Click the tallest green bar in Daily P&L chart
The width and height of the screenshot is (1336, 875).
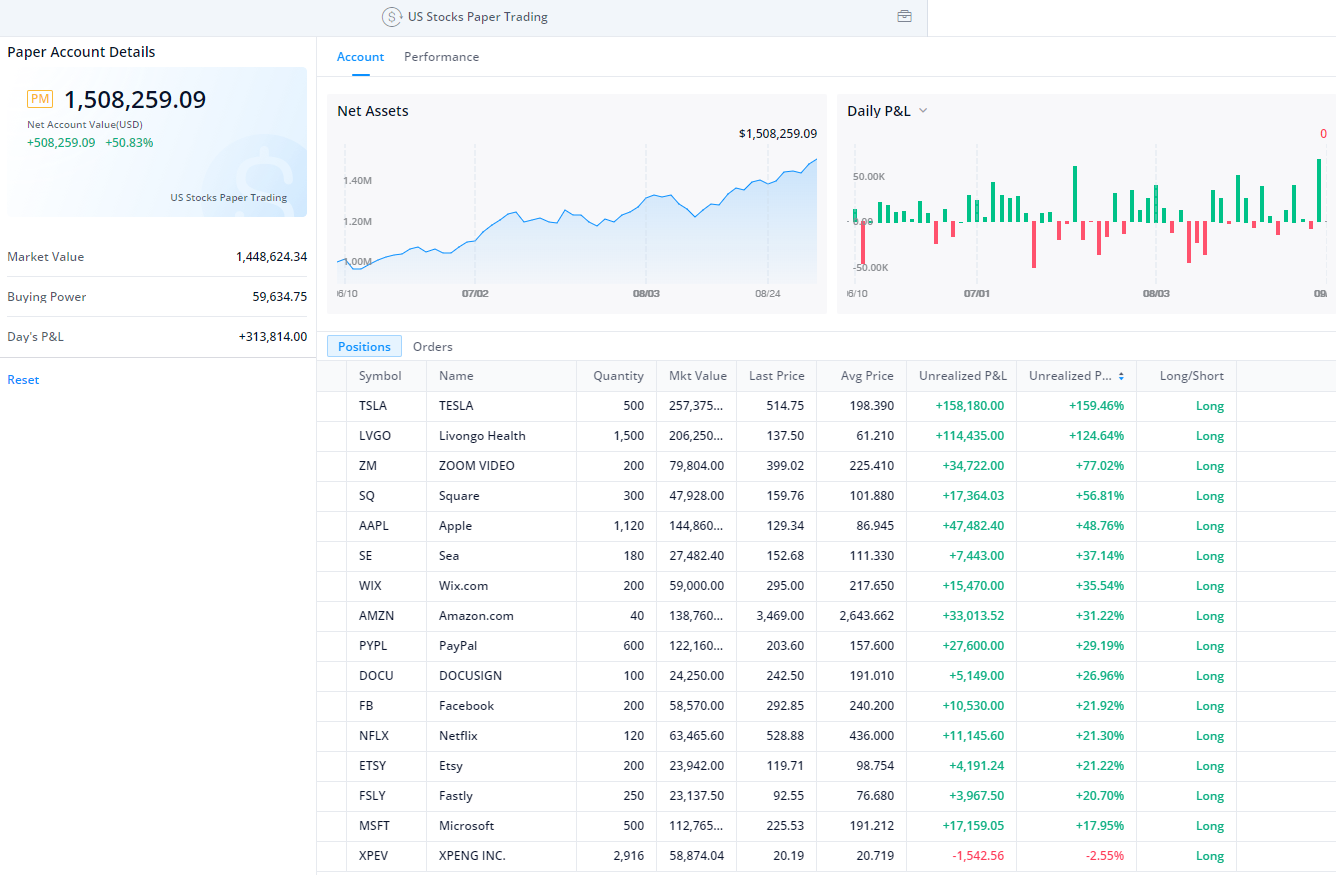coord(1319,190)
